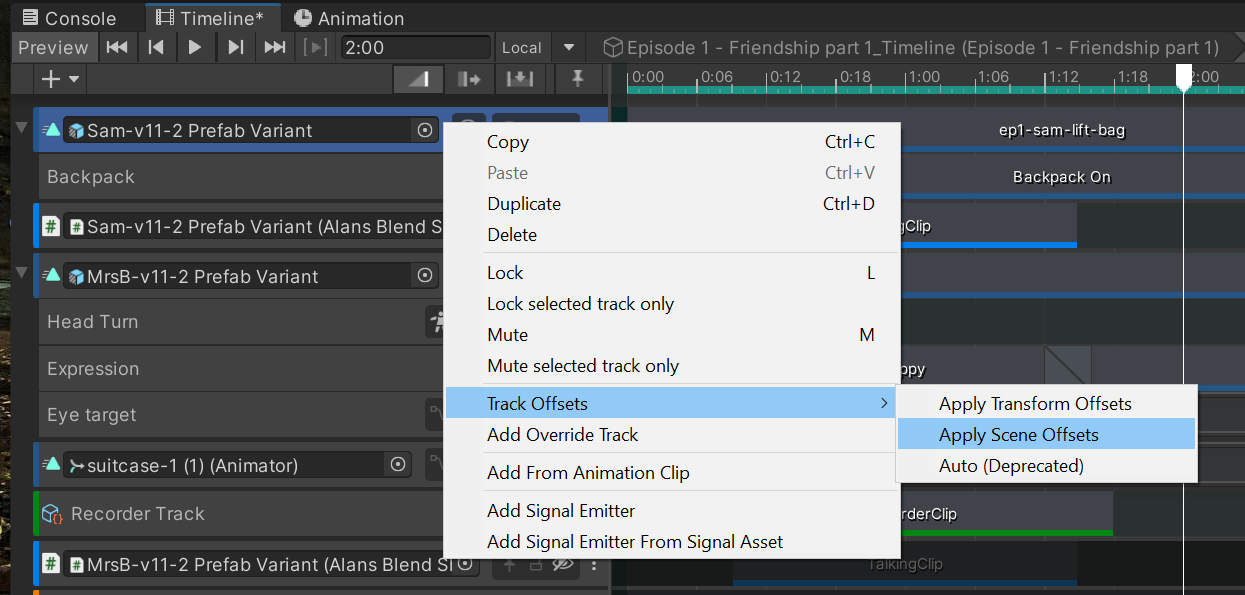This screenshot has height=595, width=1245.
Task: Open the Add track plus dropdown
Action: pos(59,79)
